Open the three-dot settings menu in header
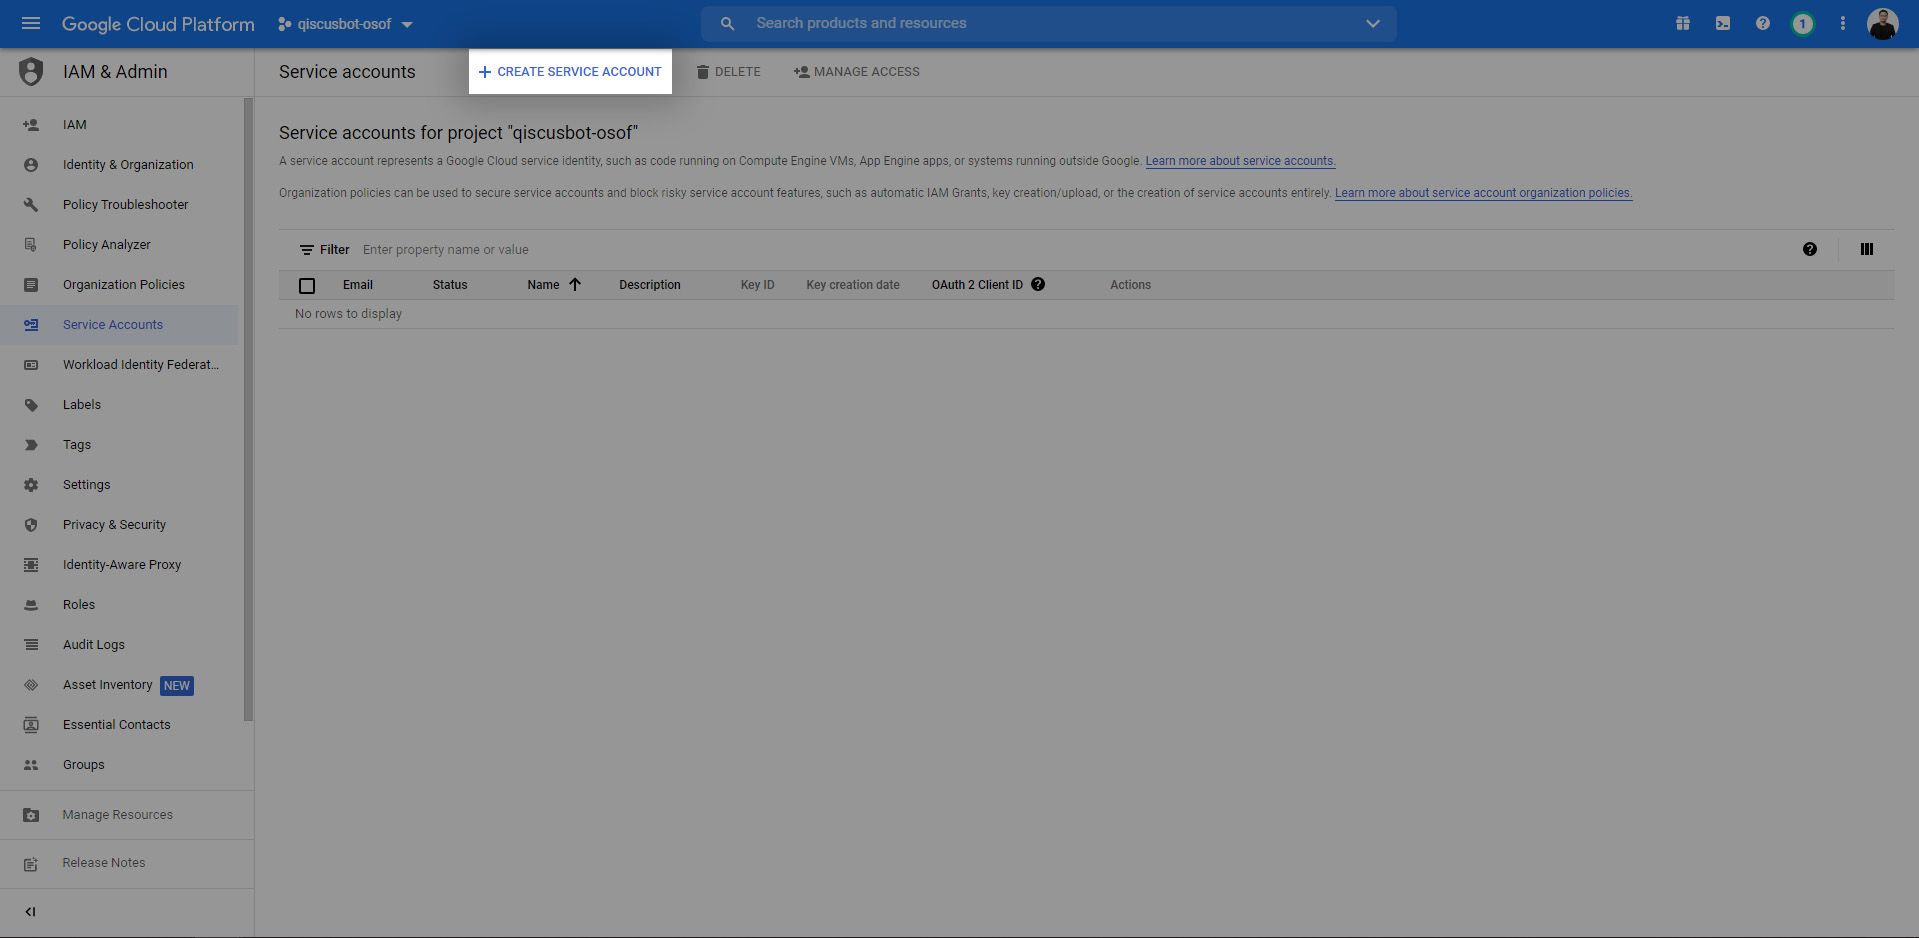The height and width of the screenshot is (938, 1919). (1842, 23)
